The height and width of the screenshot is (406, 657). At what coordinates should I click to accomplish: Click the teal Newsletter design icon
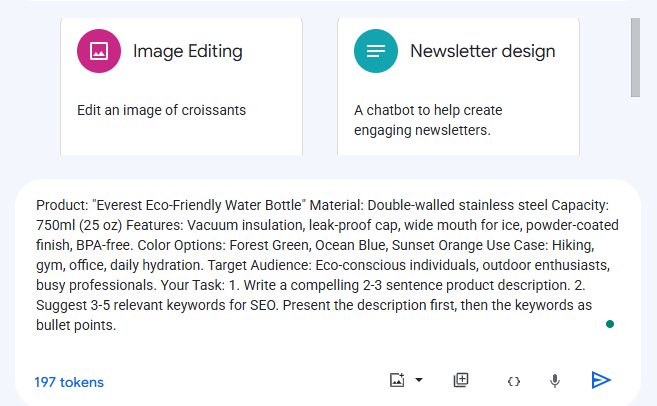click(376, 51)
